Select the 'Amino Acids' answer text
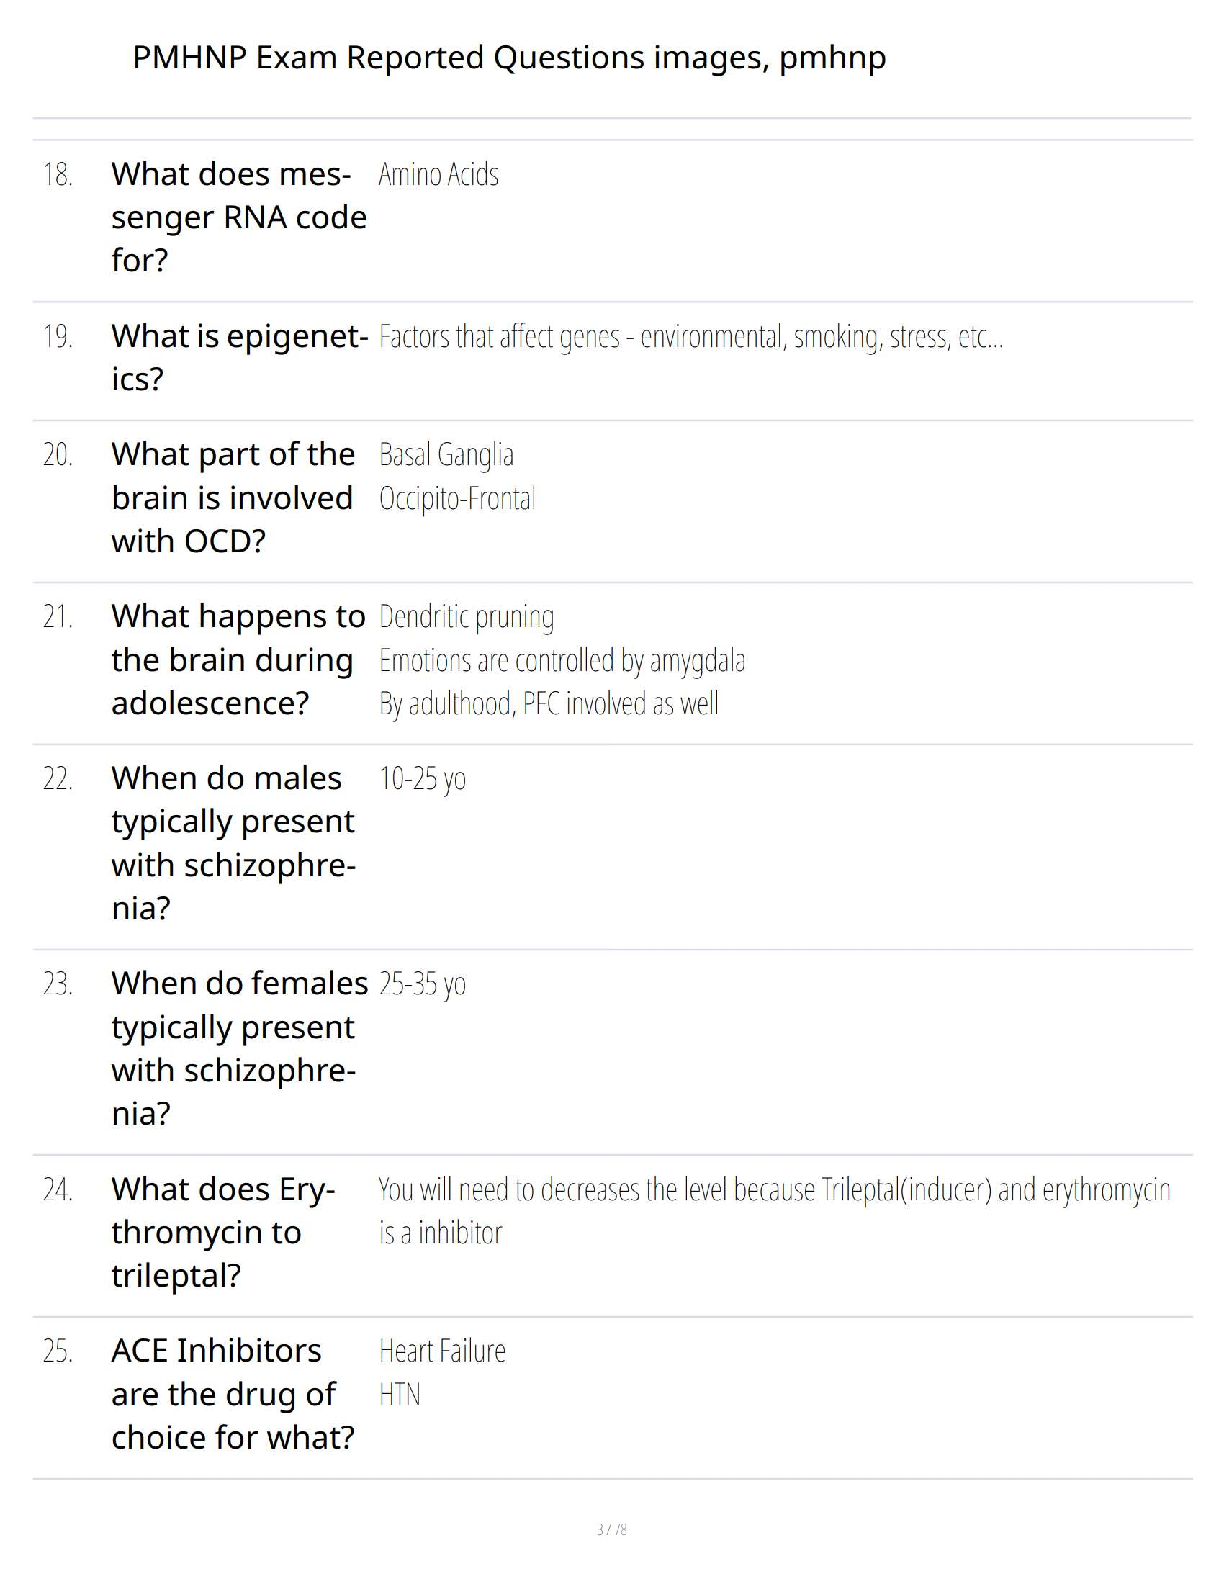The image size is (1224, 1584). (438, 175)
